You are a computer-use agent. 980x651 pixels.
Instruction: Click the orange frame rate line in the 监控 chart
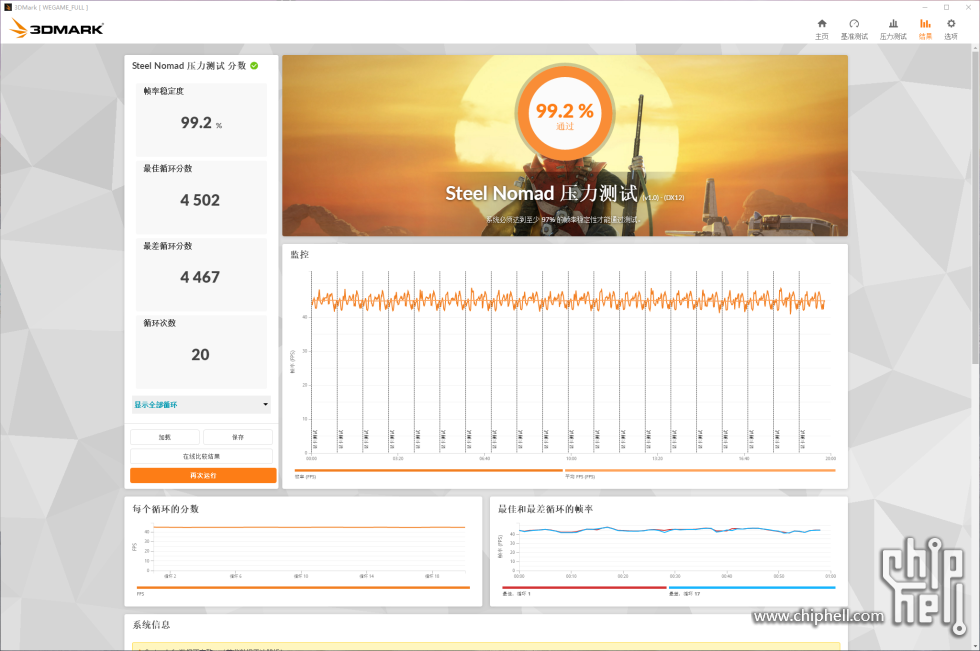coord(568,301)
